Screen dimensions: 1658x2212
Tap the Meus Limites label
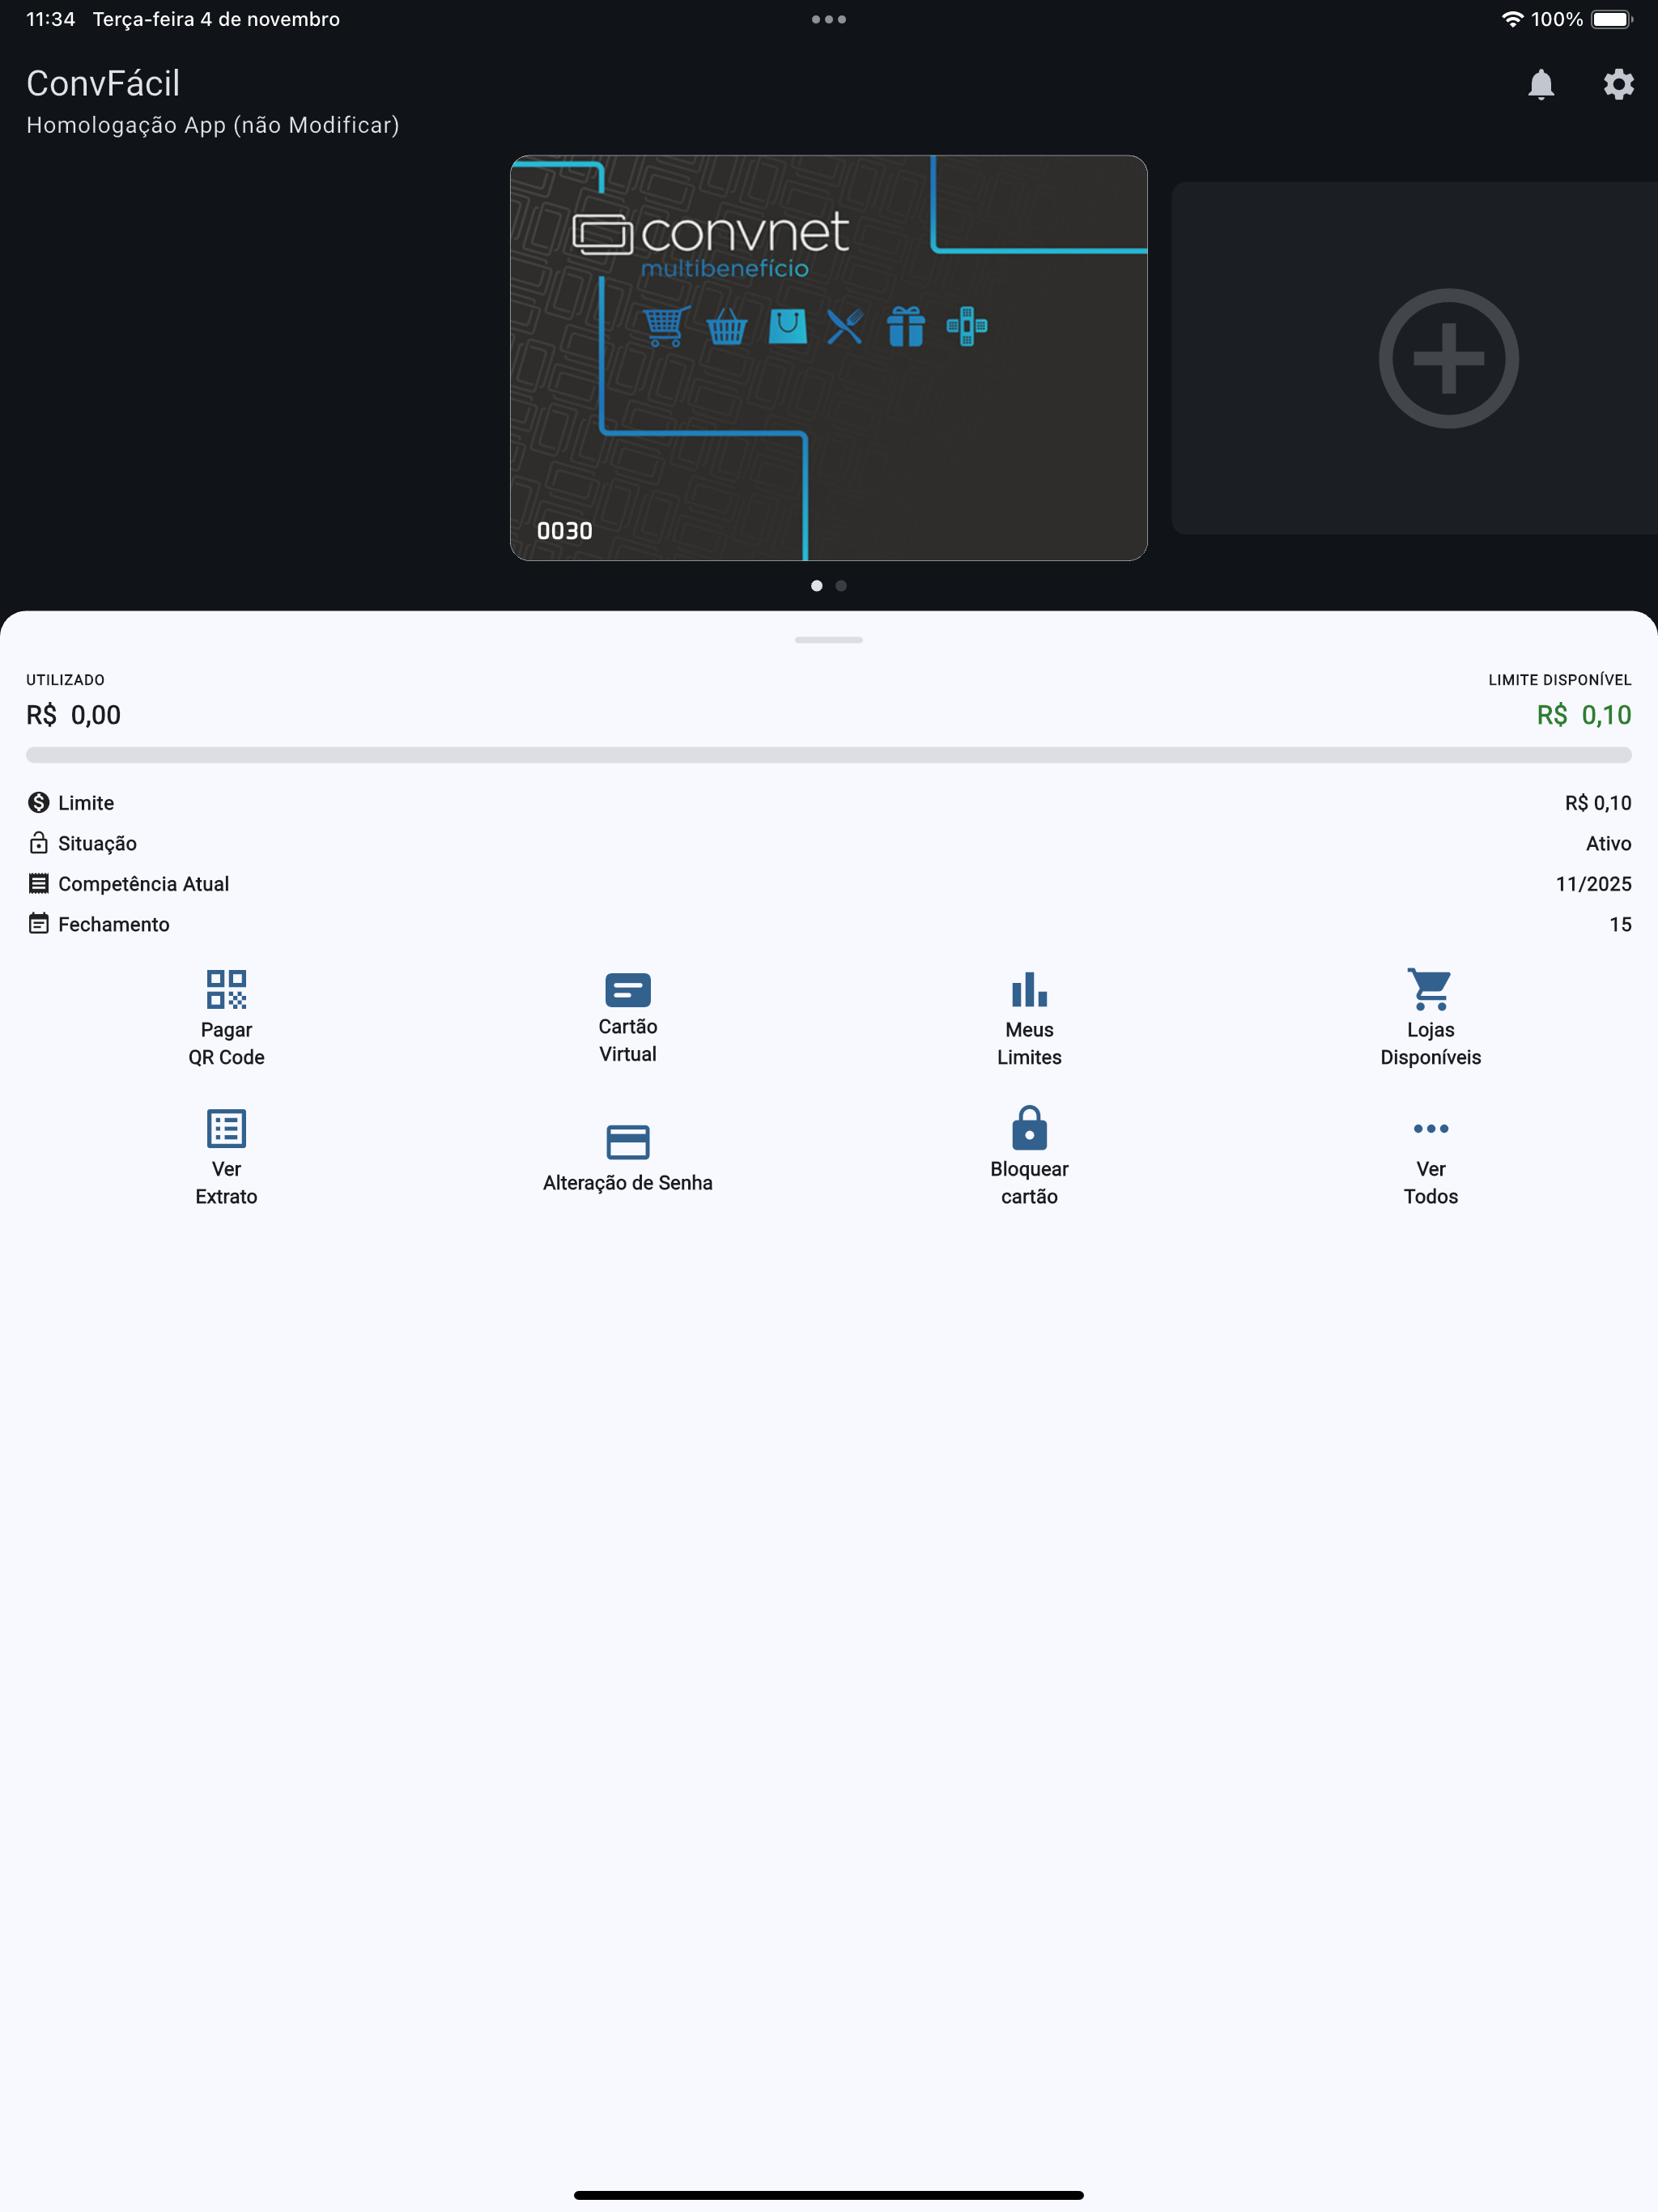[x=1029, y=1043]
